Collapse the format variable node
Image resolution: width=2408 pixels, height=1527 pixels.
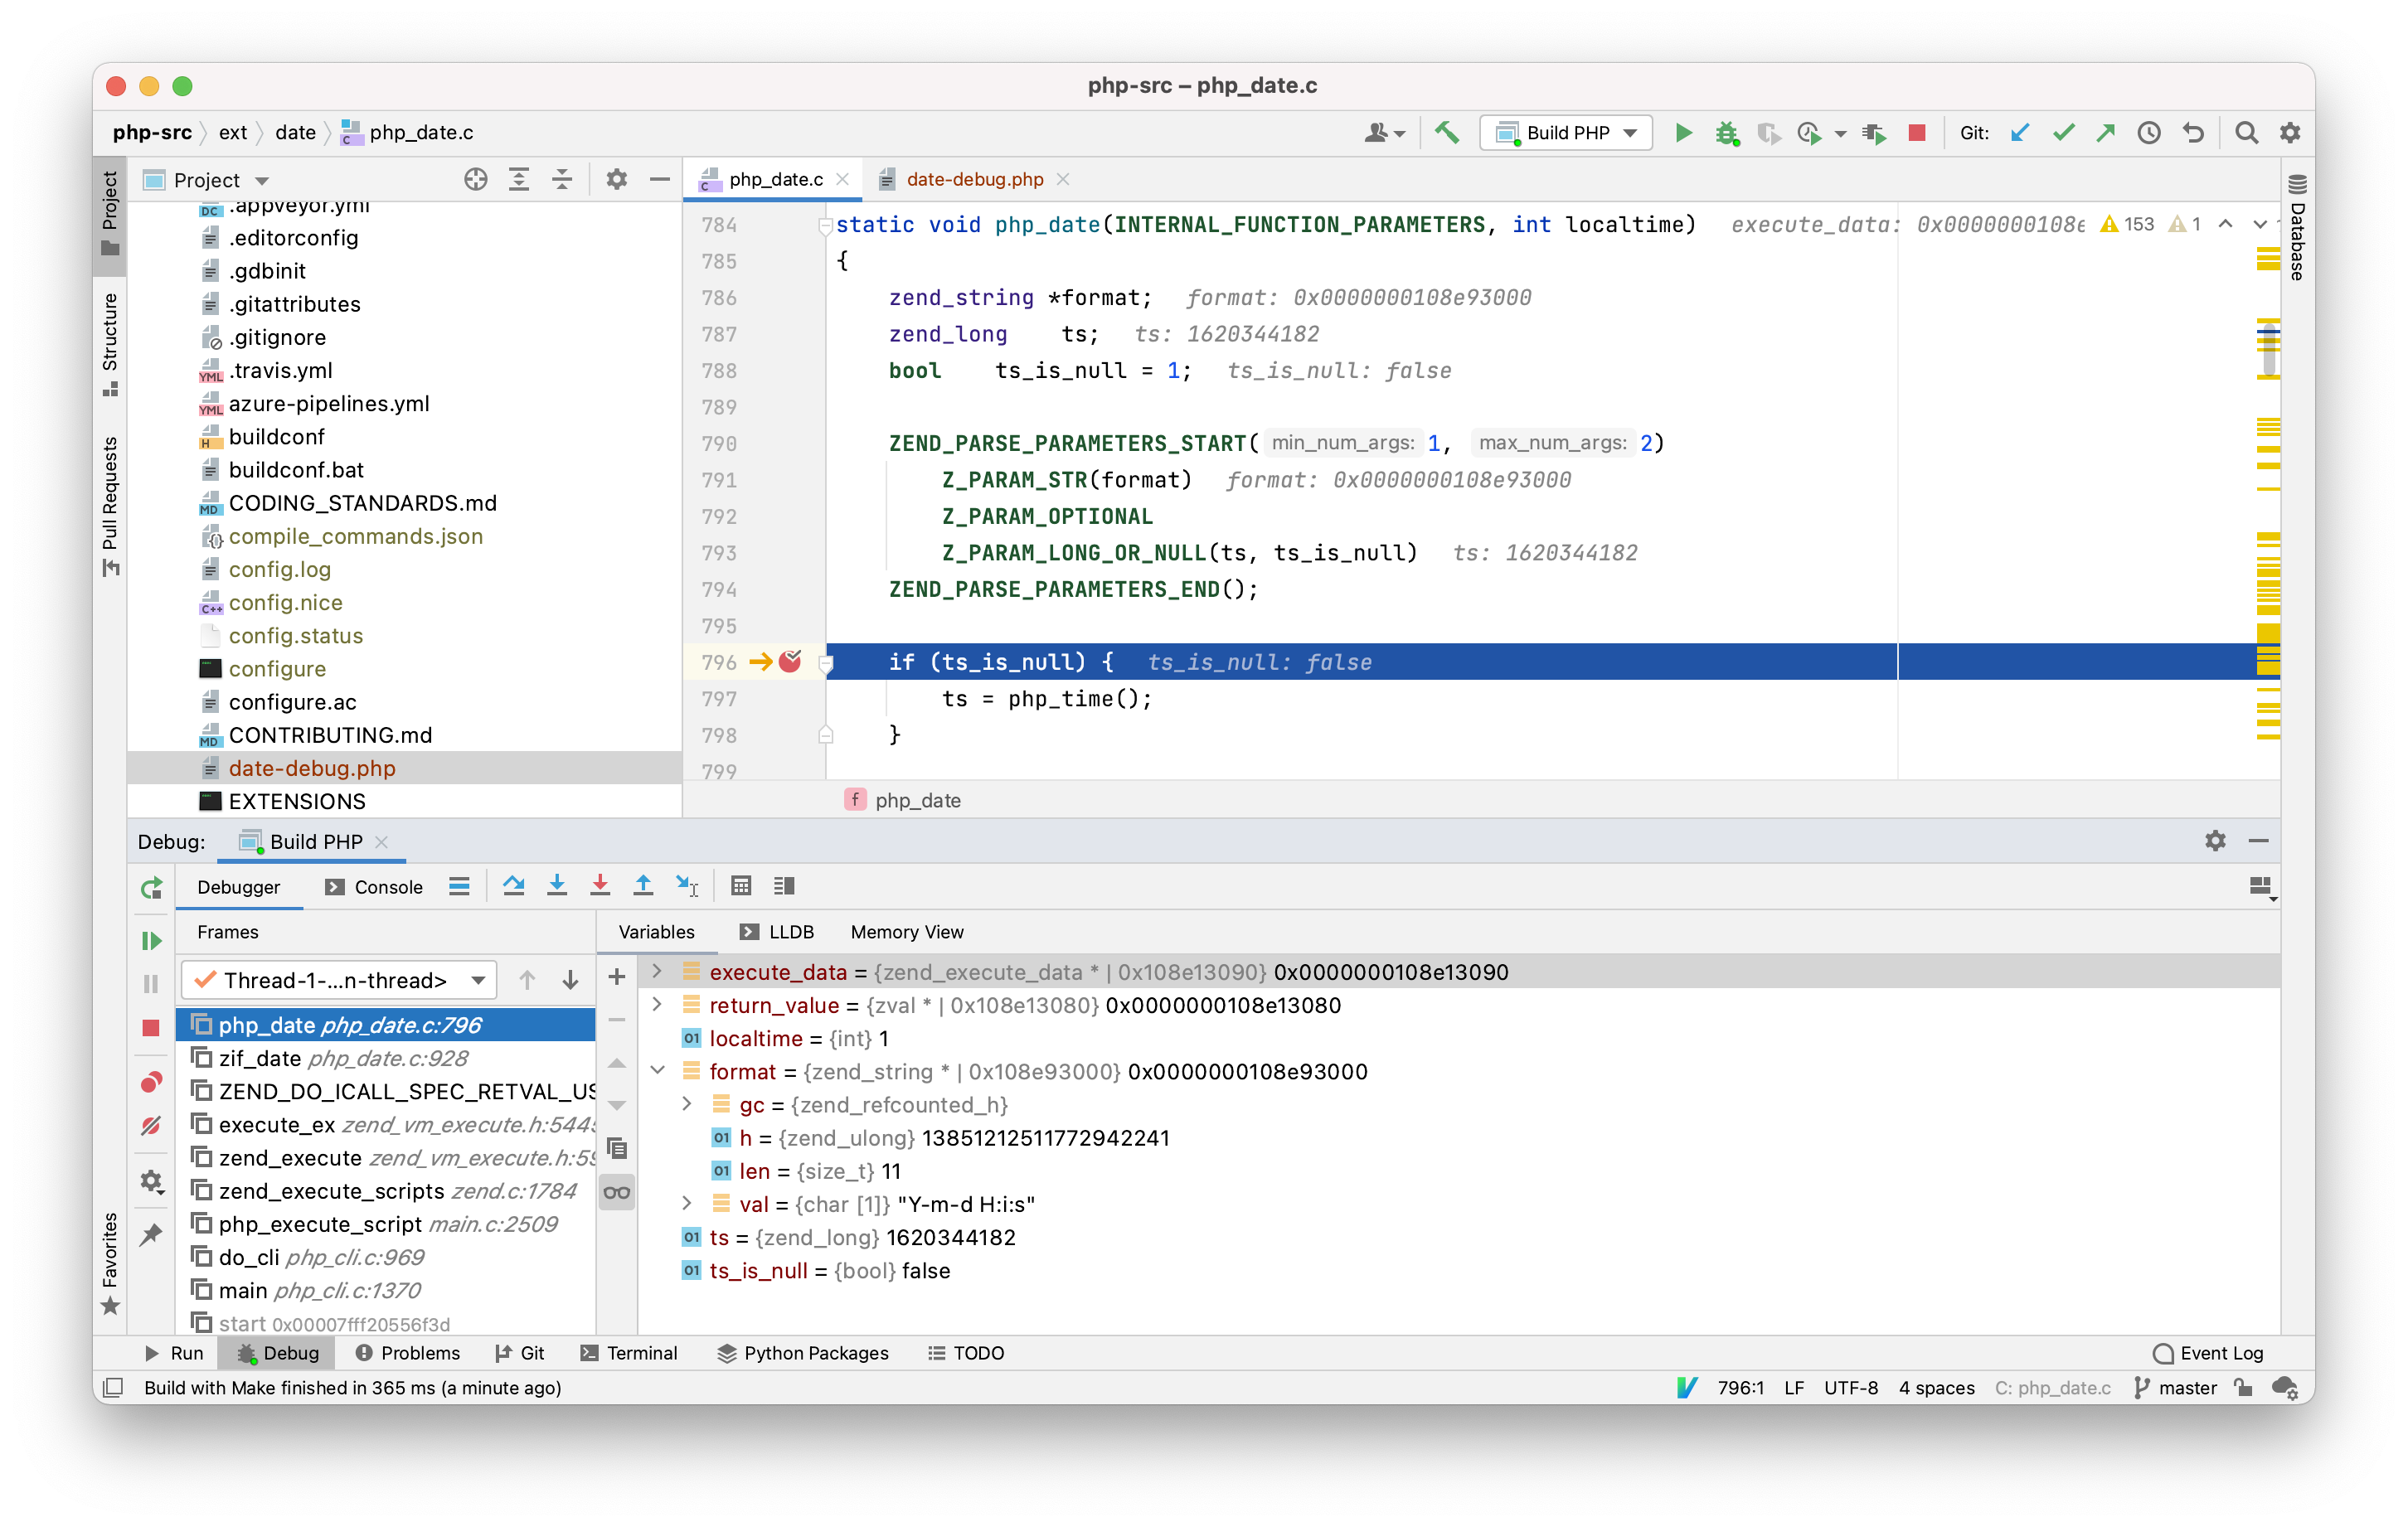657,1071
